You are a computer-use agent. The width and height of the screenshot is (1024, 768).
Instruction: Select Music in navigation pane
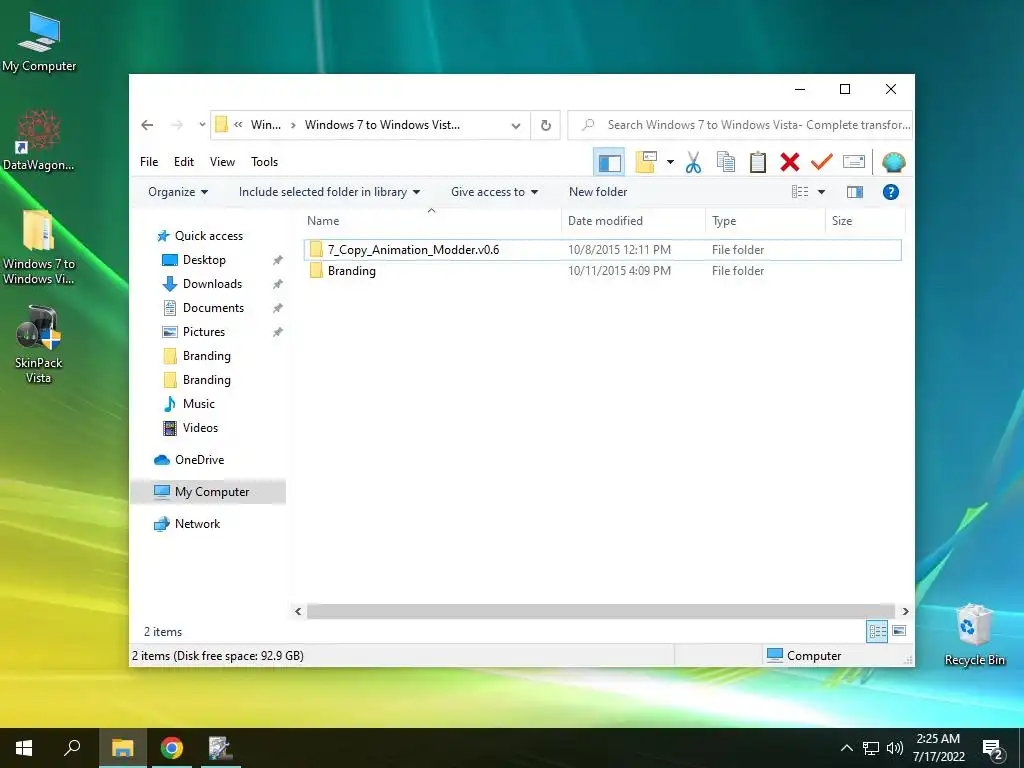click(x=199, y=404)
